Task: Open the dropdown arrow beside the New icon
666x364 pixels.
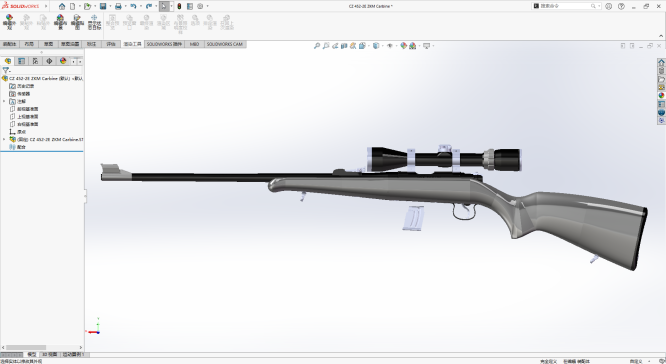Action: (x=79, y=6)
